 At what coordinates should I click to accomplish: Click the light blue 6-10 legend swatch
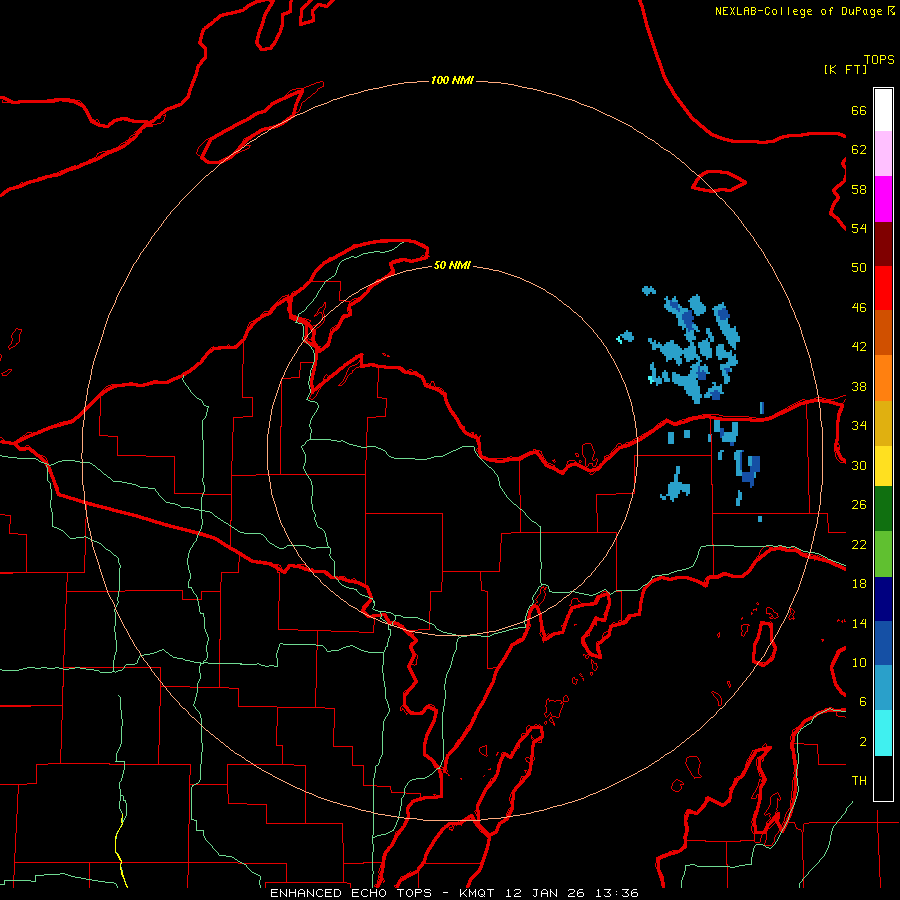[883, 687]
